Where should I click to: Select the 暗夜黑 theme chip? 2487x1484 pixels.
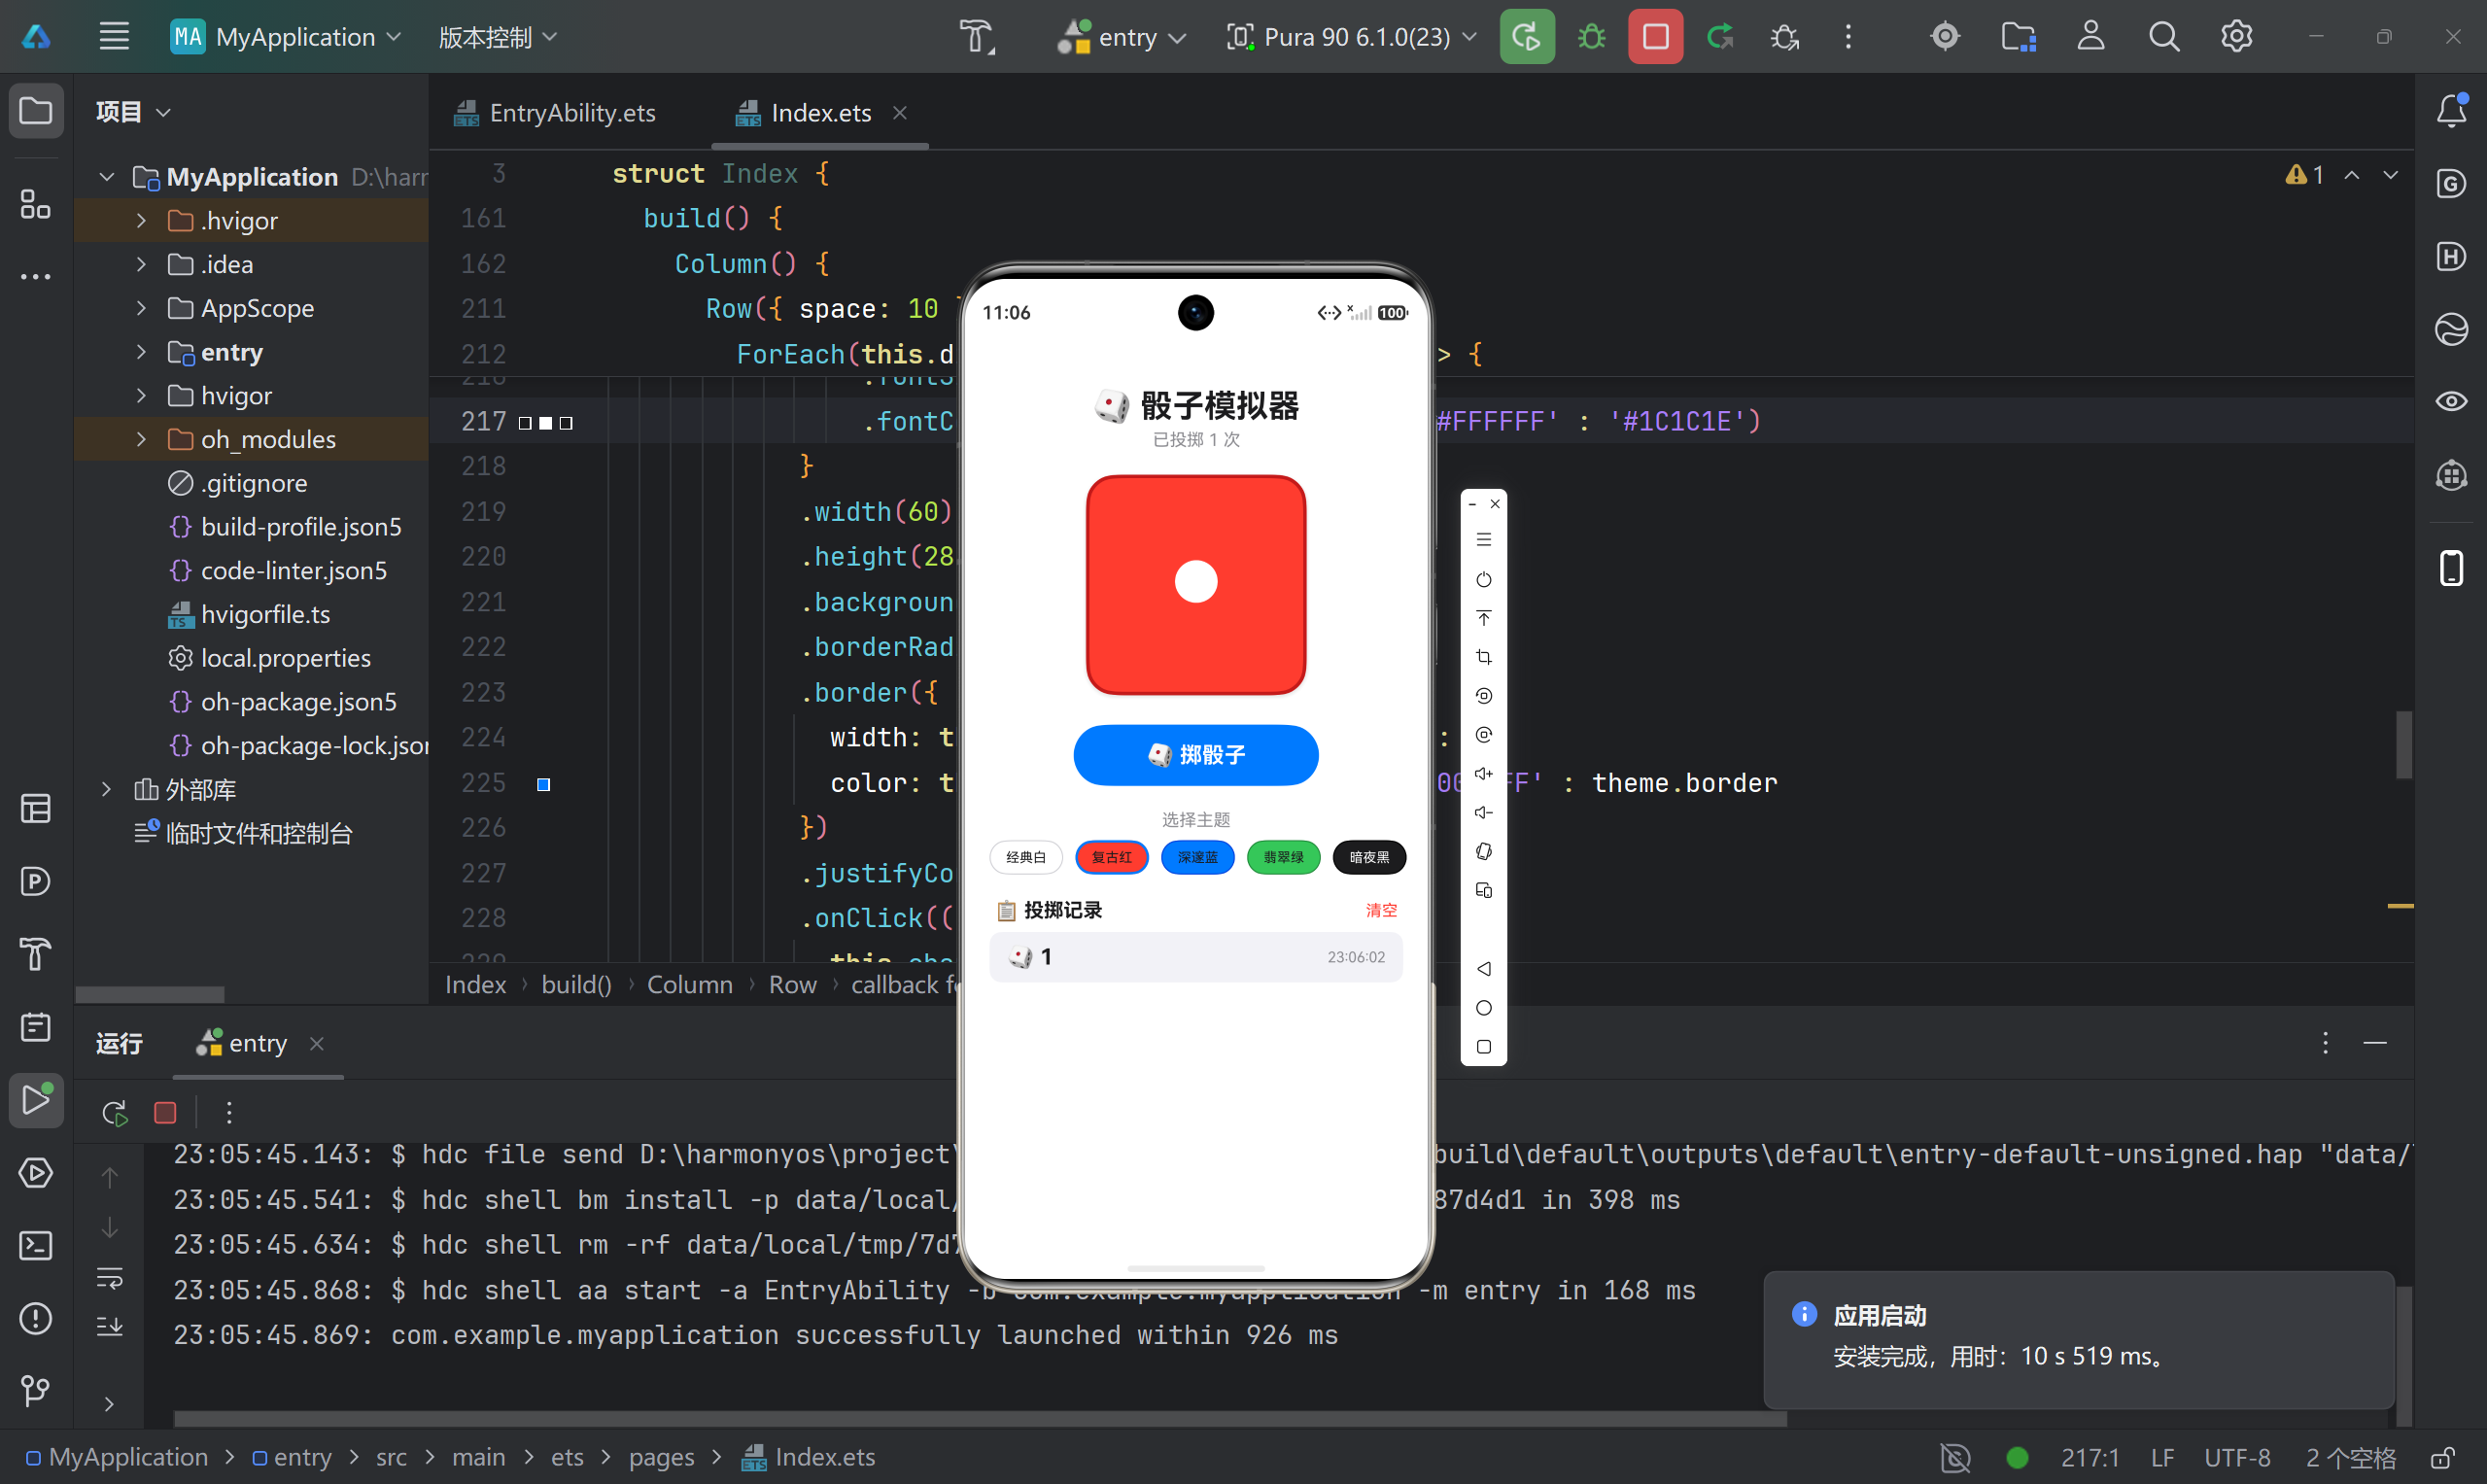1369,857
